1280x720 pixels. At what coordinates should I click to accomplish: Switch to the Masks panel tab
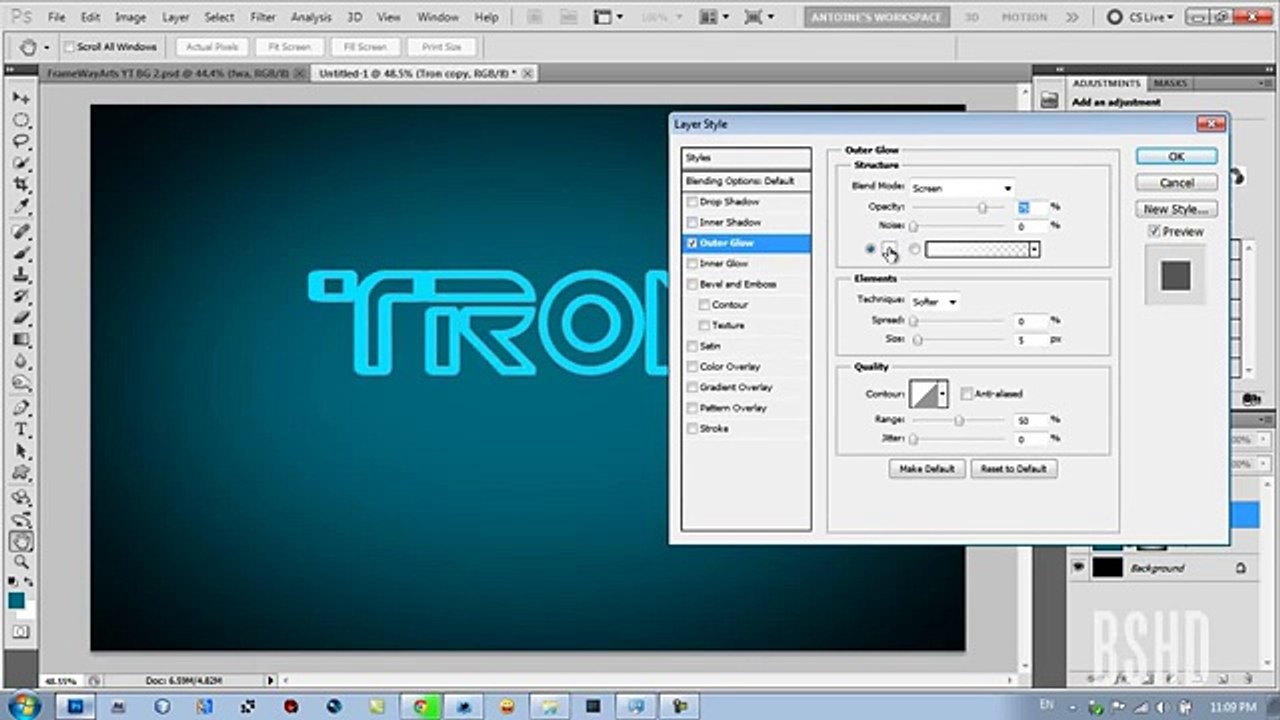[x=1170, y=83]
